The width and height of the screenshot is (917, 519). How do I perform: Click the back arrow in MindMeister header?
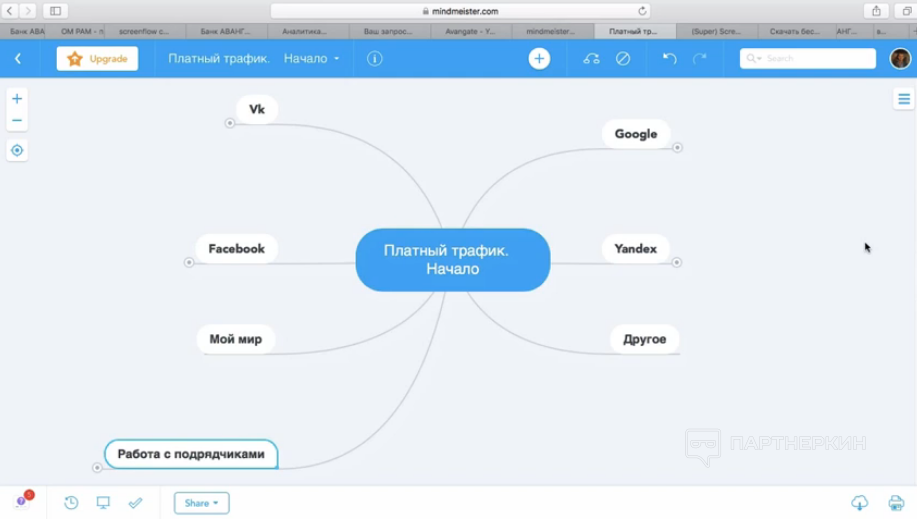tap(18, 59)
